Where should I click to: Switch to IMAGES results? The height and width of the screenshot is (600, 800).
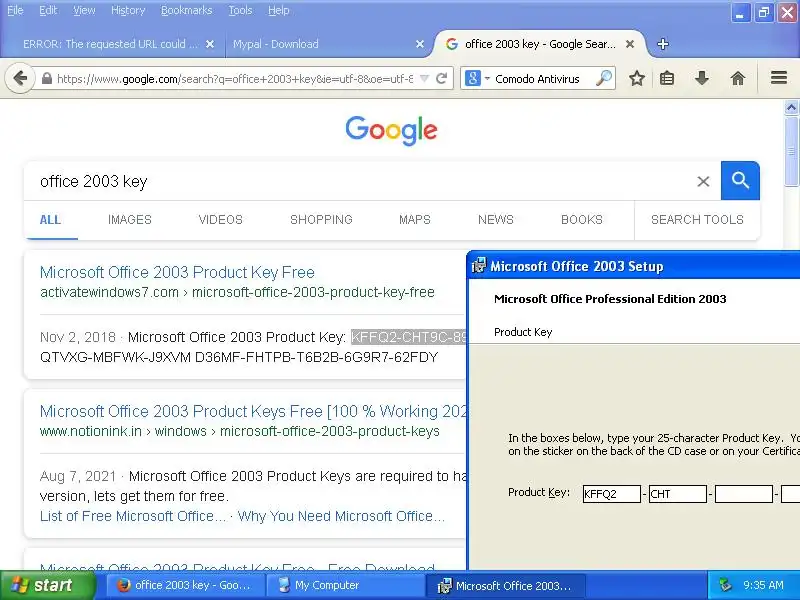pos(130,220)
